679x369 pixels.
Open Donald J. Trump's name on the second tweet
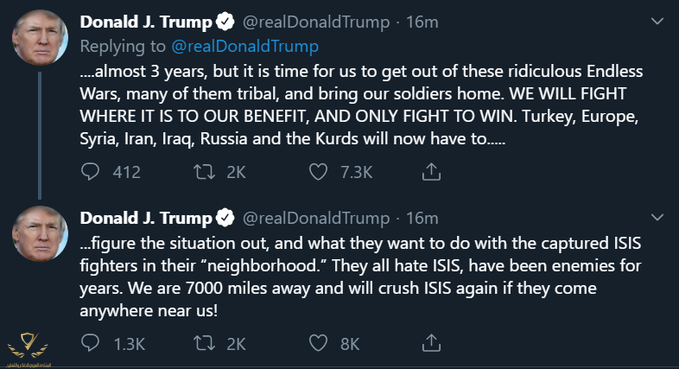tap(146, 218)
